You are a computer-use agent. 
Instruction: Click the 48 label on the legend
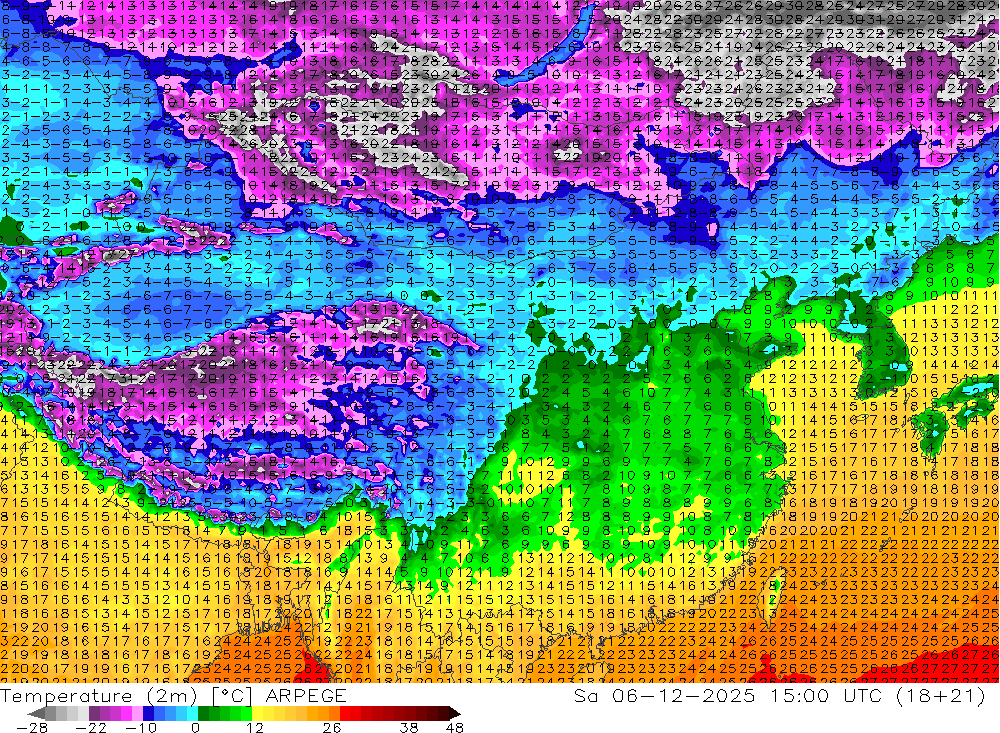click(x=455, y=727)
